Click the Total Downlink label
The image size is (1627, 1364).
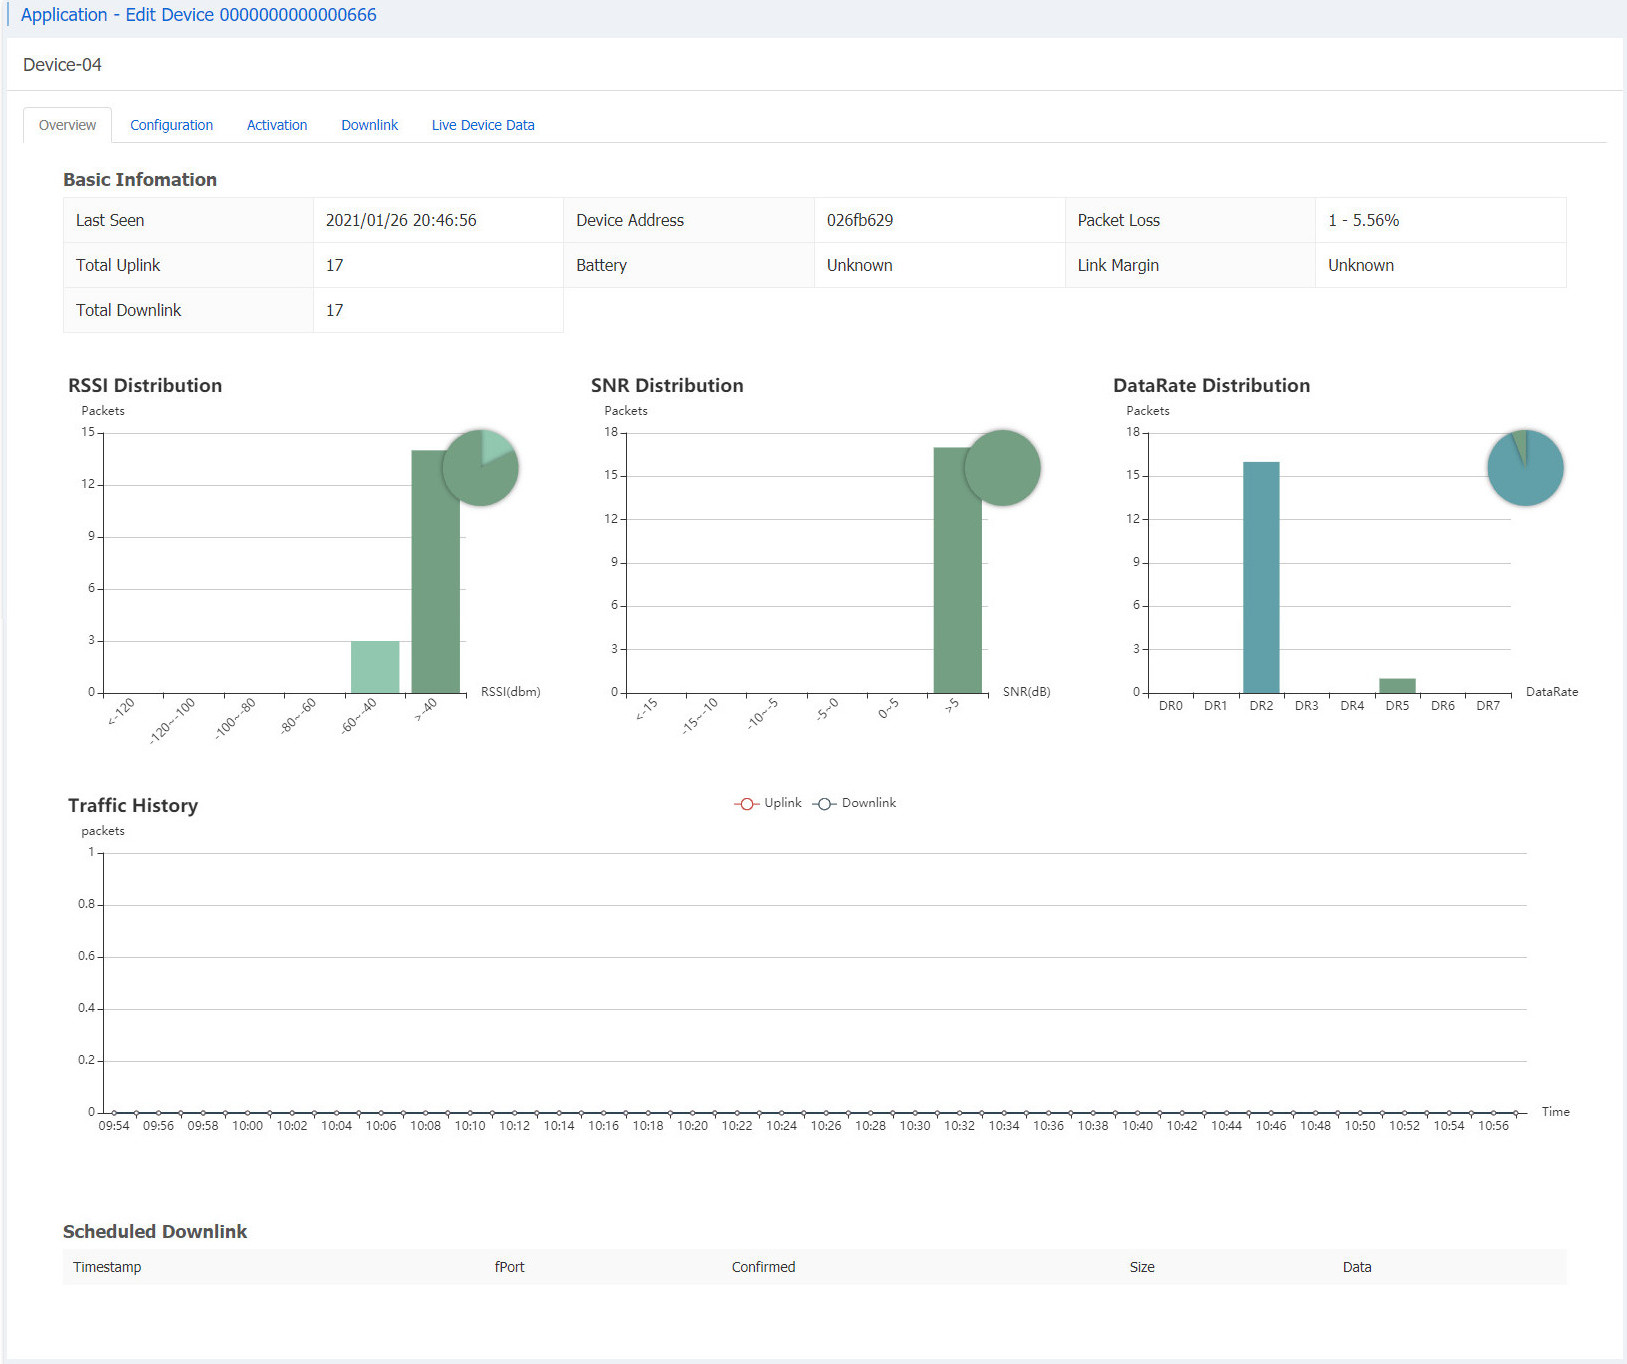128,310
